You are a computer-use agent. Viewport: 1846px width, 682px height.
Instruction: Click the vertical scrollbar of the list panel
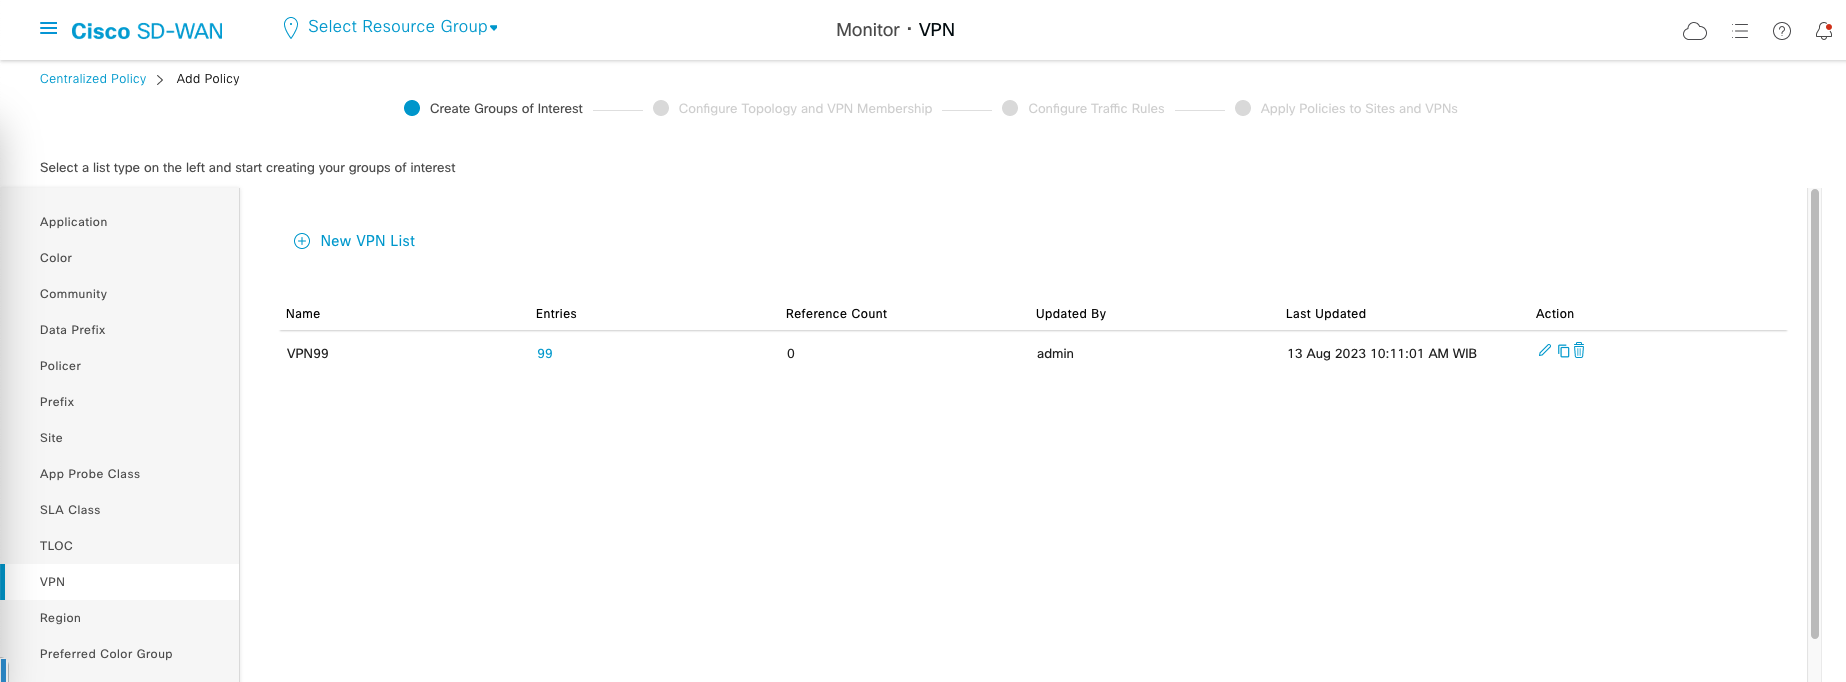pos(1815,410)
